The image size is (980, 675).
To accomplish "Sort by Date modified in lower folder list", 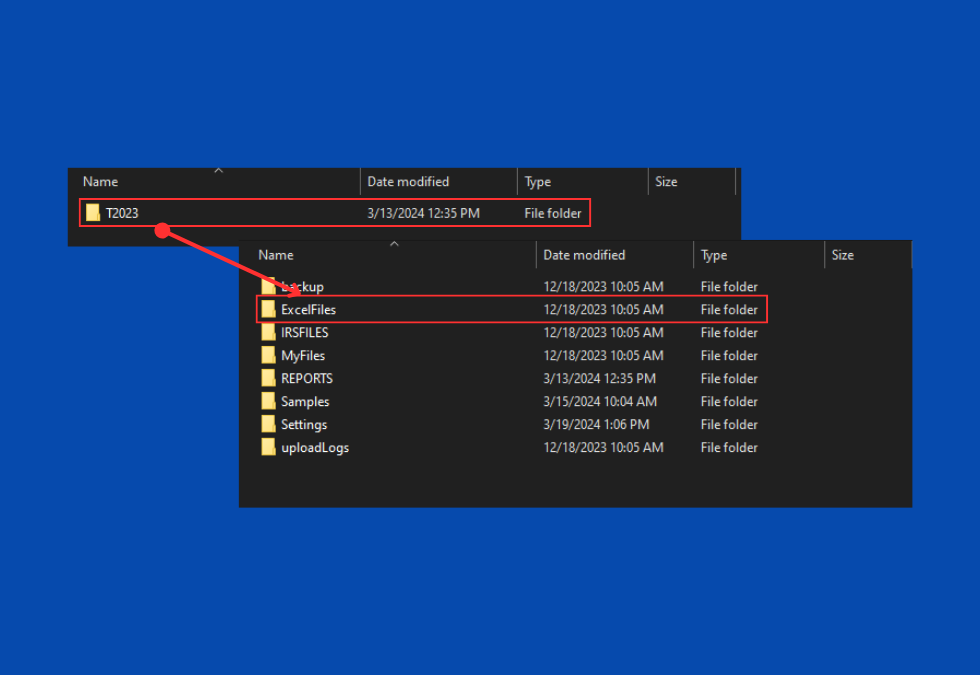I will (584, 256).
